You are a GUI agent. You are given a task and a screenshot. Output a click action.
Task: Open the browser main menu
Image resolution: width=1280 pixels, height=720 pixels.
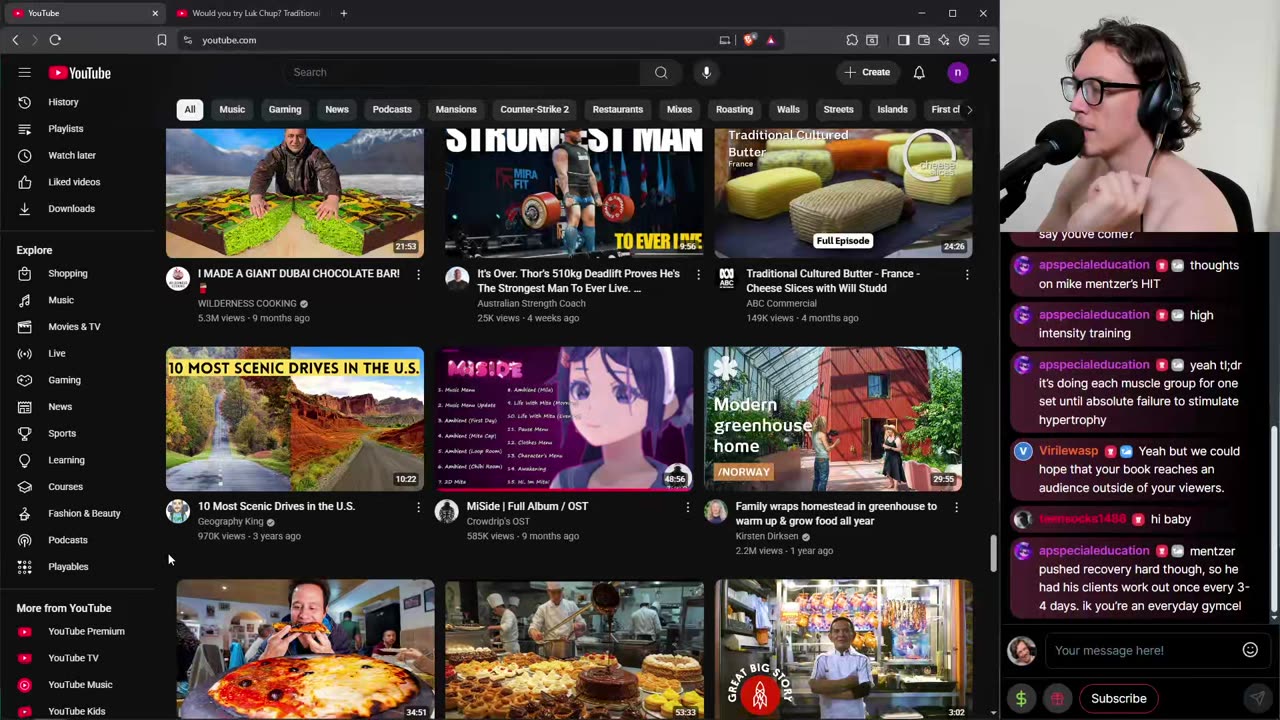point(984,40)
